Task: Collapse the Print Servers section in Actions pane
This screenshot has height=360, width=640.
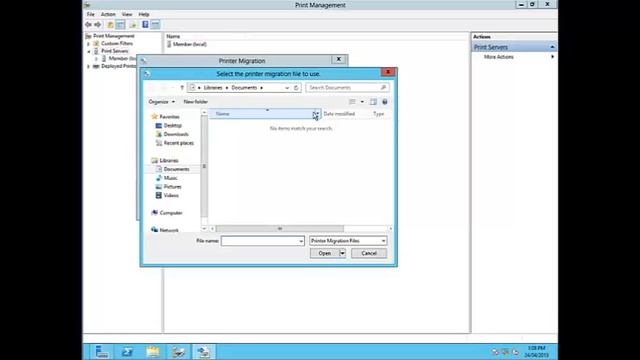Action: (552, 47)
